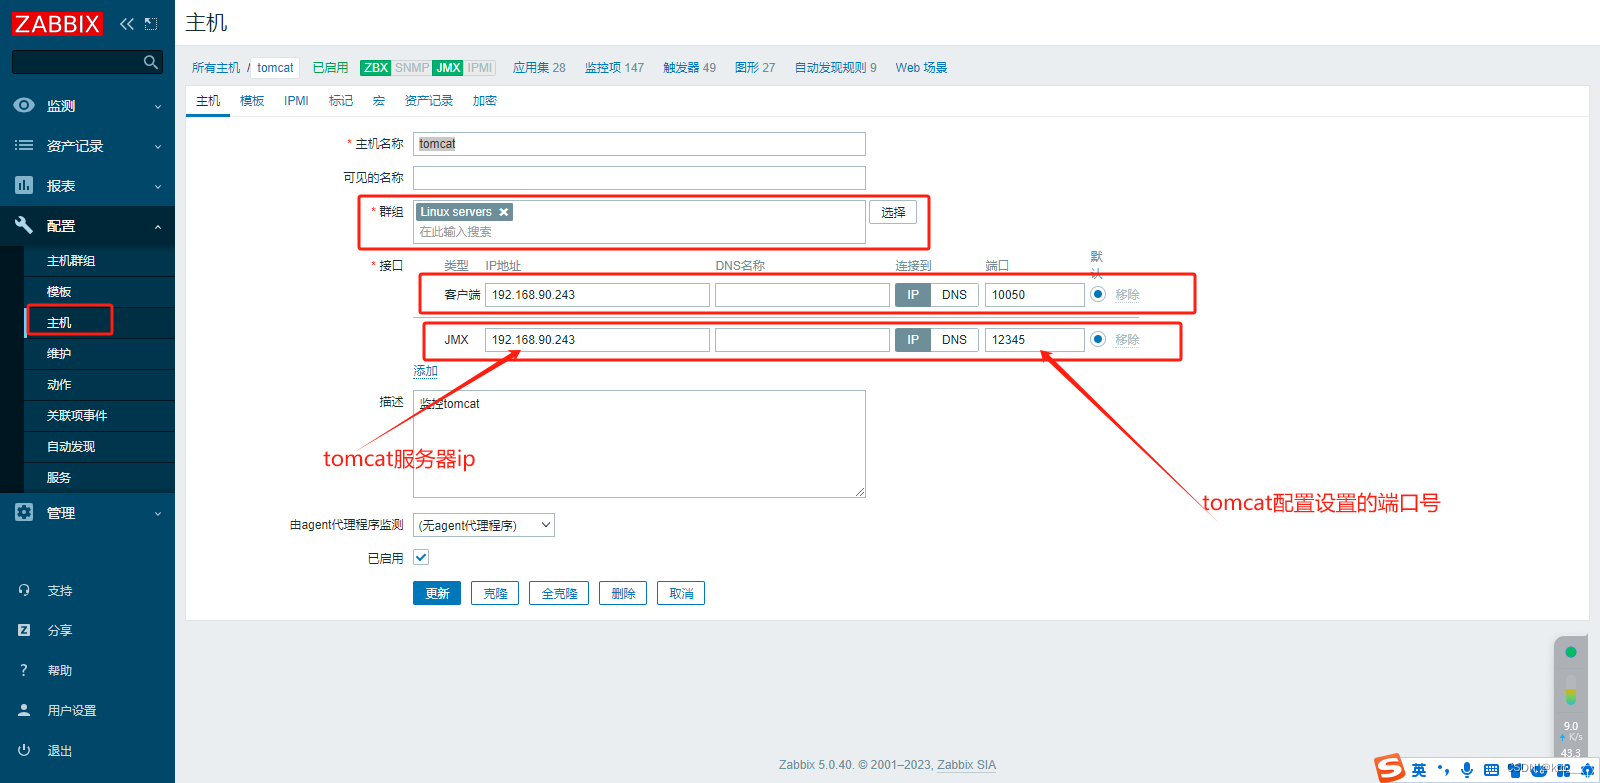Click the 克隆 button

tap(495, 593)
